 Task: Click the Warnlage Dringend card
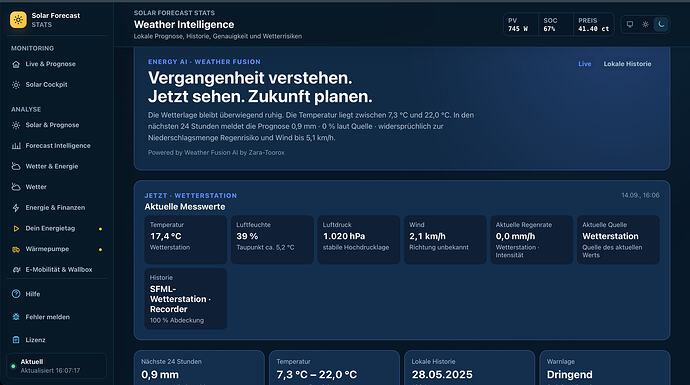[605, 368]
